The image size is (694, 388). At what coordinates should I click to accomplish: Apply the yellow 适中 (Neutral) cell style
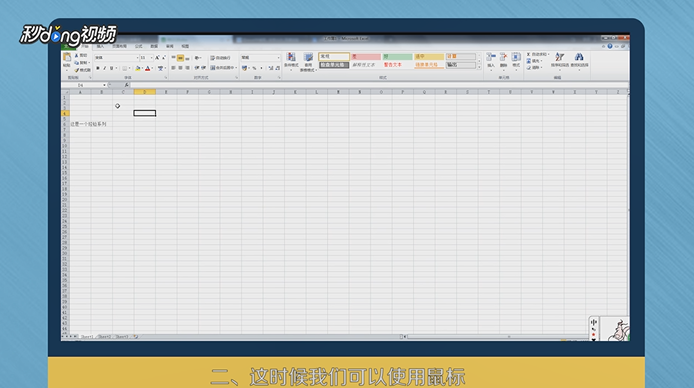429,56
